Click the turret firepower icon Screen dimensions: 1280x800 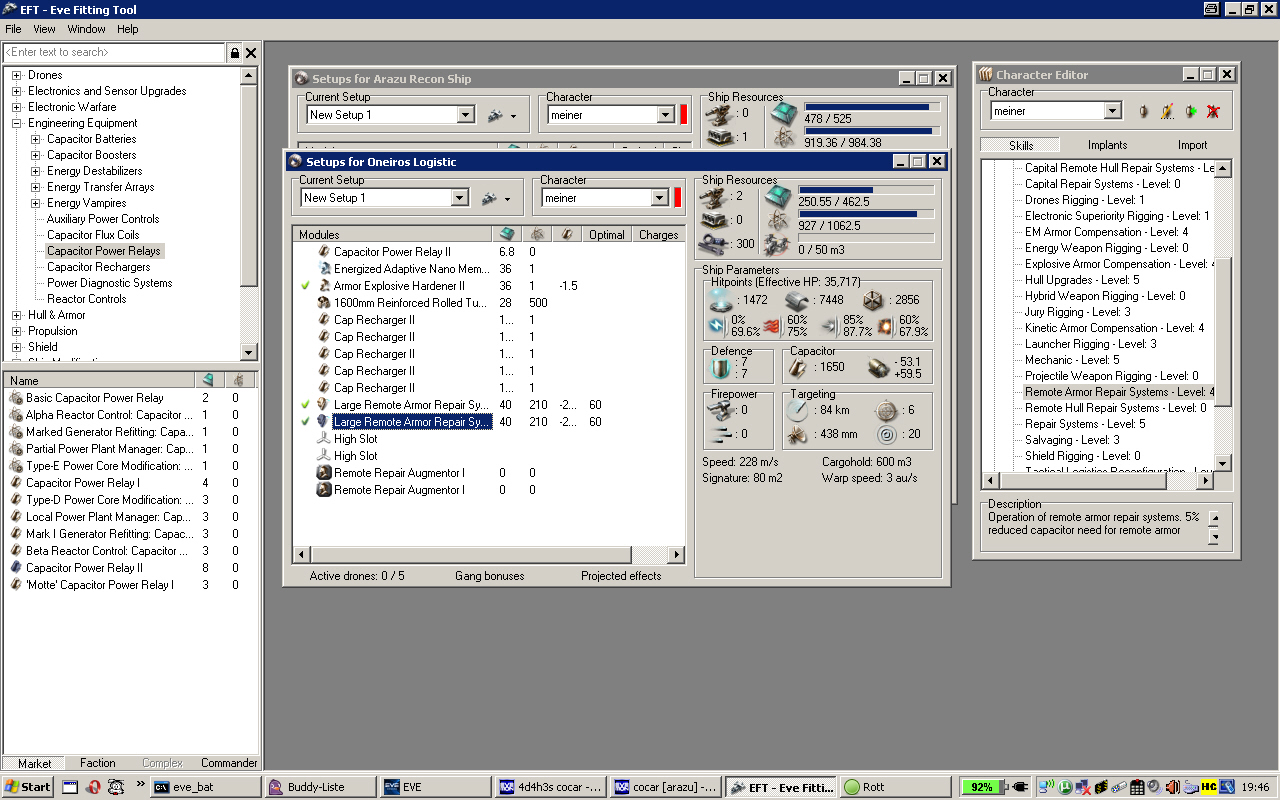click(720, 410)
